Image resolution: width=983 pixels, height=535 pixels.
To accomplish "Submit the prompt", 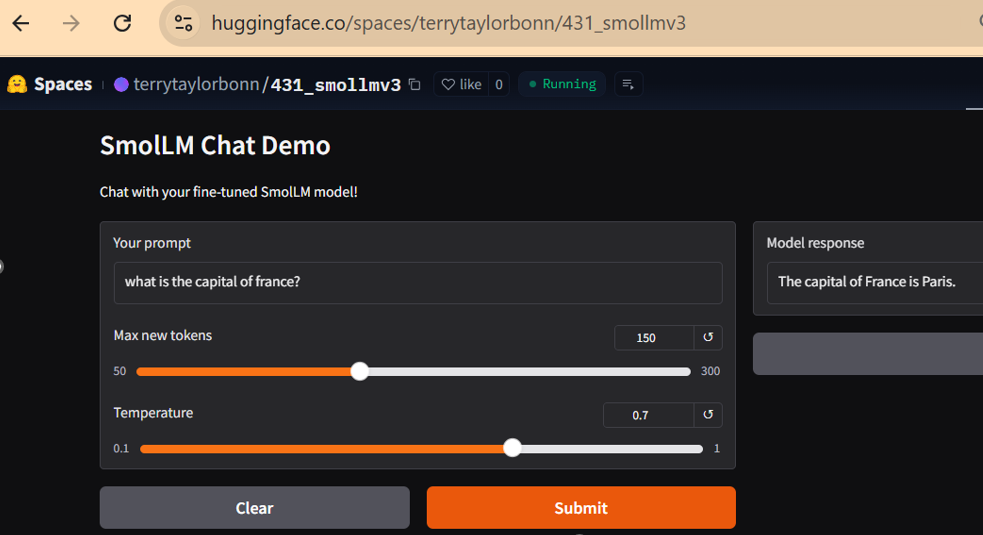I will pyautogui.click(x=581, y=507).
